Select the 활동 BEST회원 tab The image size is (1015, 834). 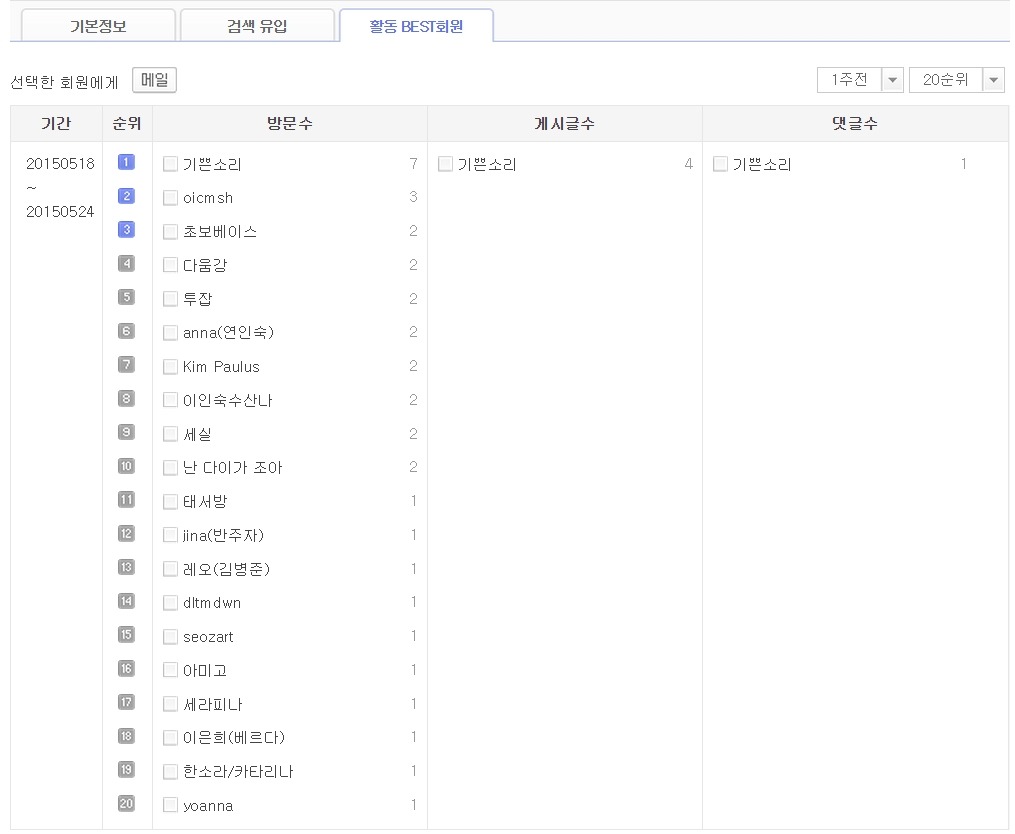pos(416,26)
